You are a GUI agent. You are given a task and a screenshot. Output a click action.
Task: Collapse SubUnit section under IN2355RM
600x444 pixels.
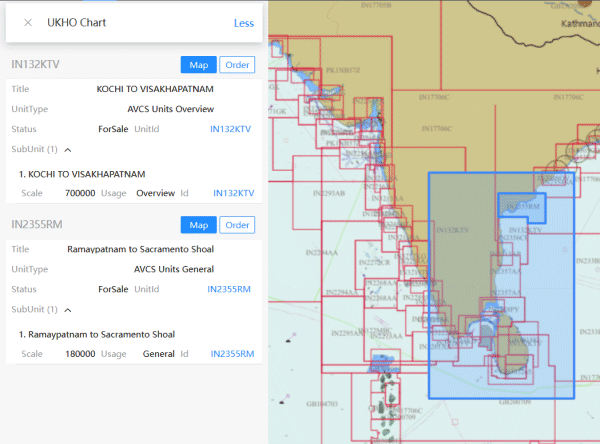pos(67,309)
